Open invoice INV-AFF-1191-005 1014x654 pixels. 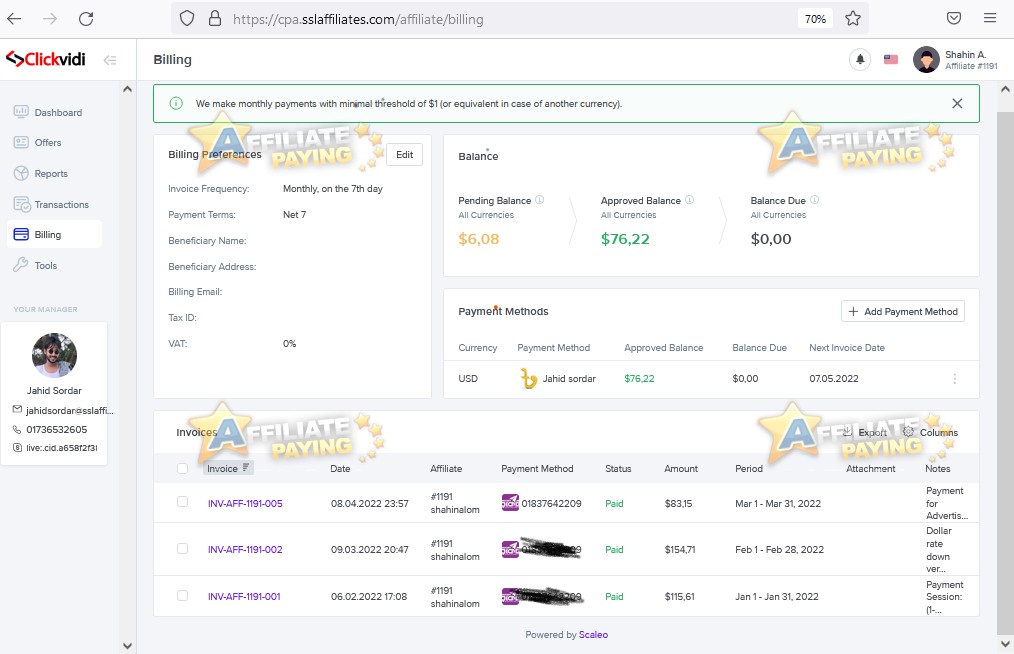point(245,503)
